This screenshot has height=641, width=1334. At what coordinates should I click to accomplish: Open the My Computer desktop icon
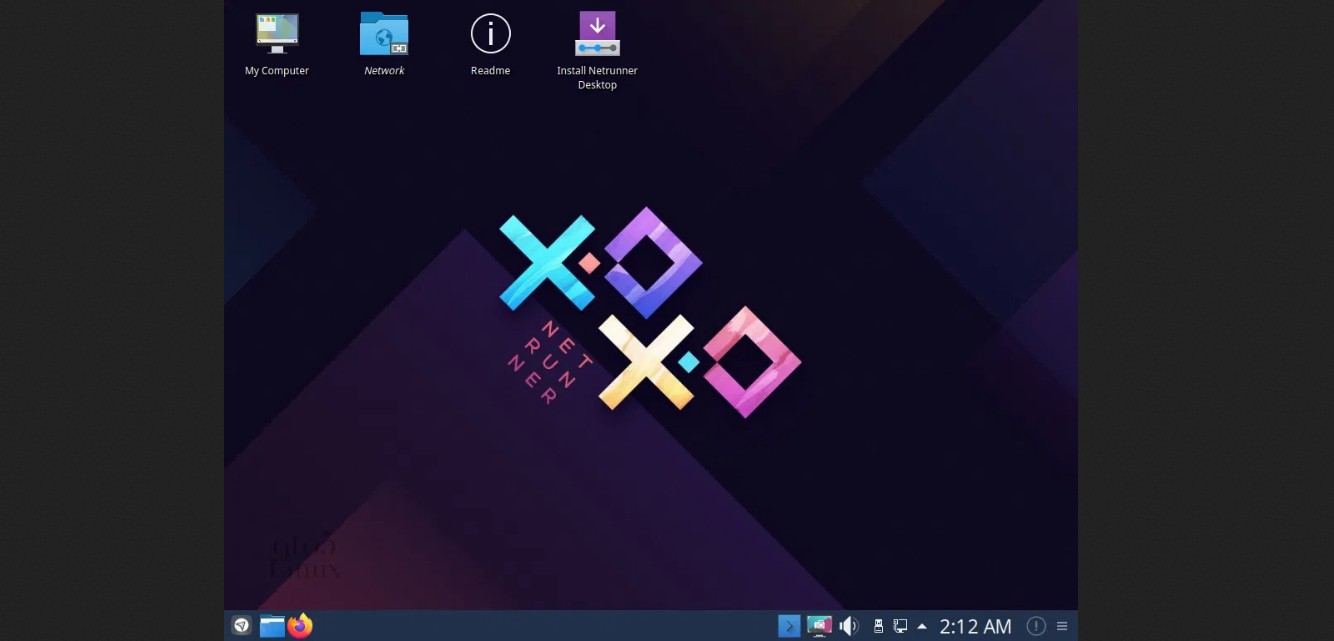click(277, 34)
